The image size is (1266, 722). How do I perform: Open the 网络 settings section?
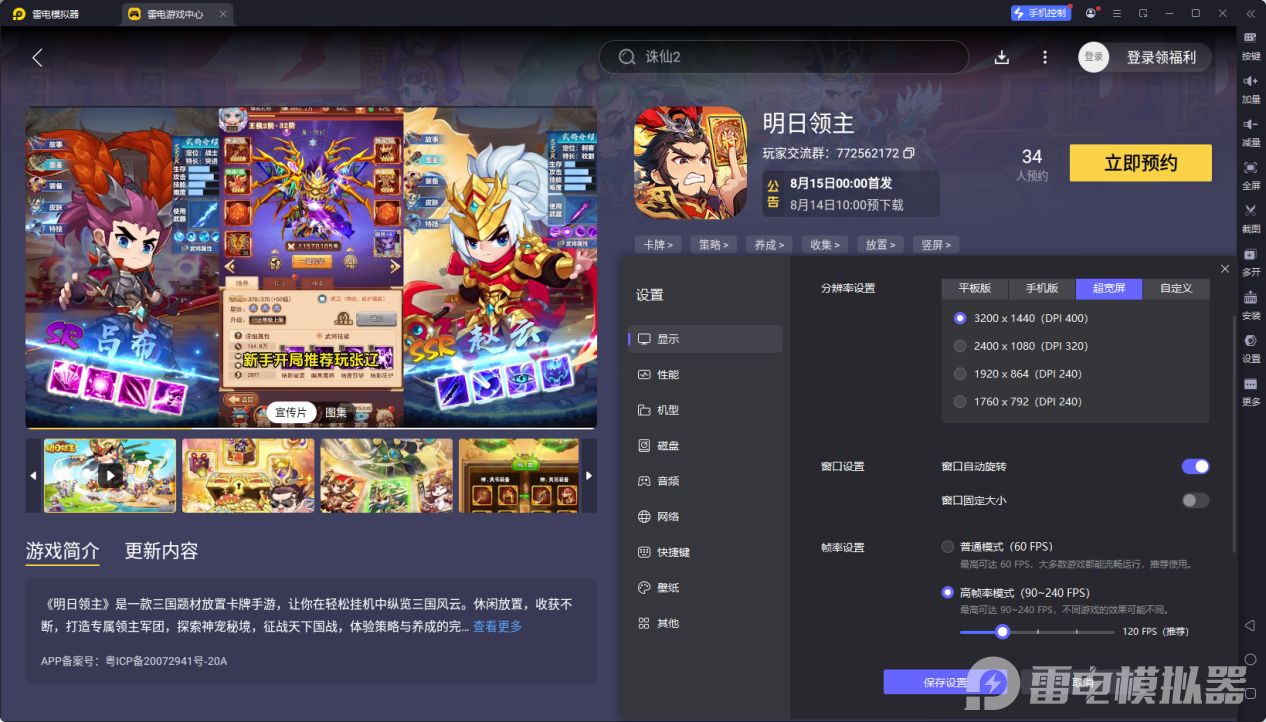coord(705,517)
